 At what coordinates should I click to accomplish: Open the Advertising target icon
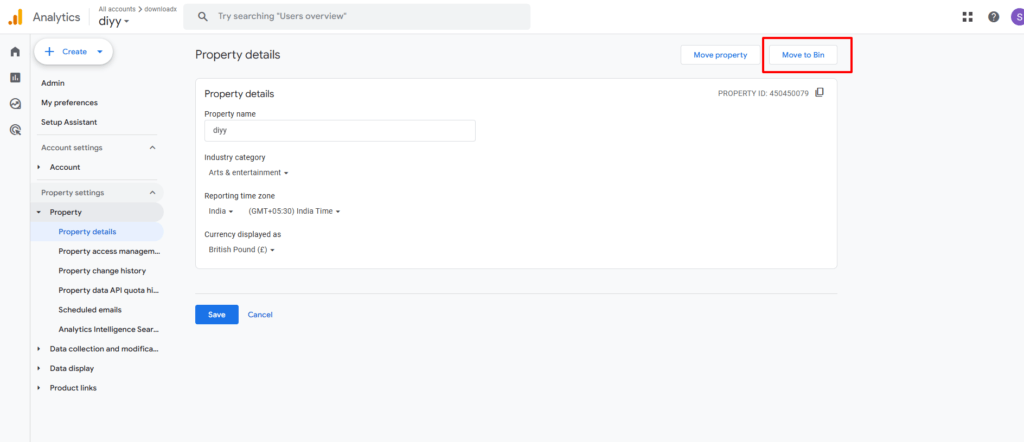point(15,130)
